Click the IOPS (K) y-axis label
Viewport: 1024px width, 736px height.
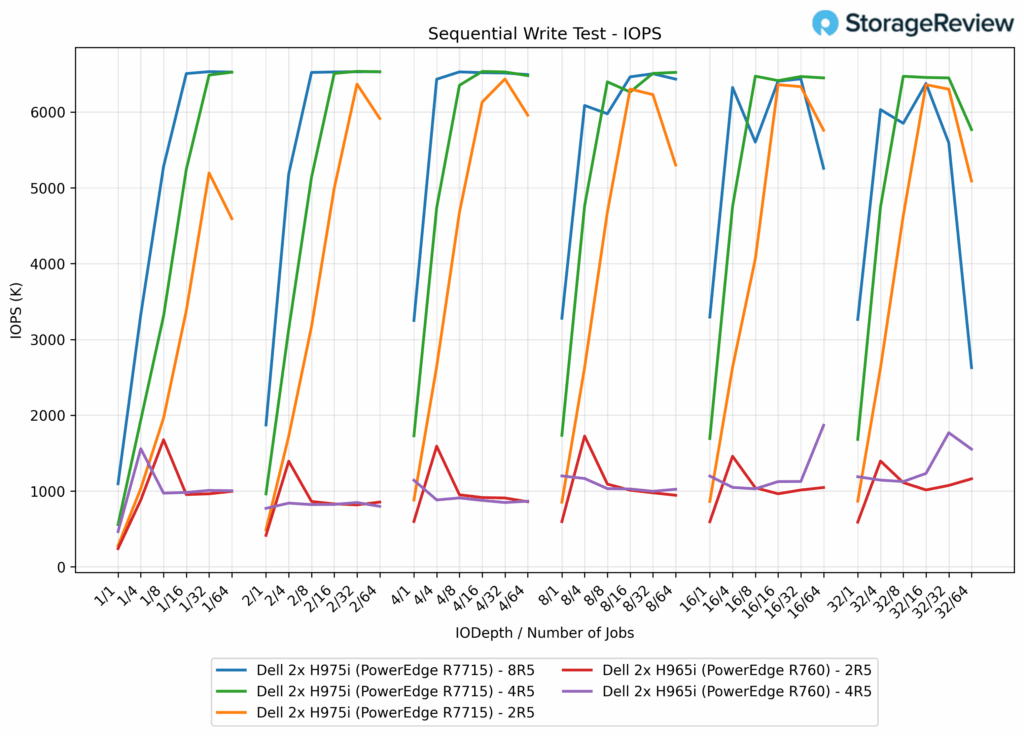17,311
